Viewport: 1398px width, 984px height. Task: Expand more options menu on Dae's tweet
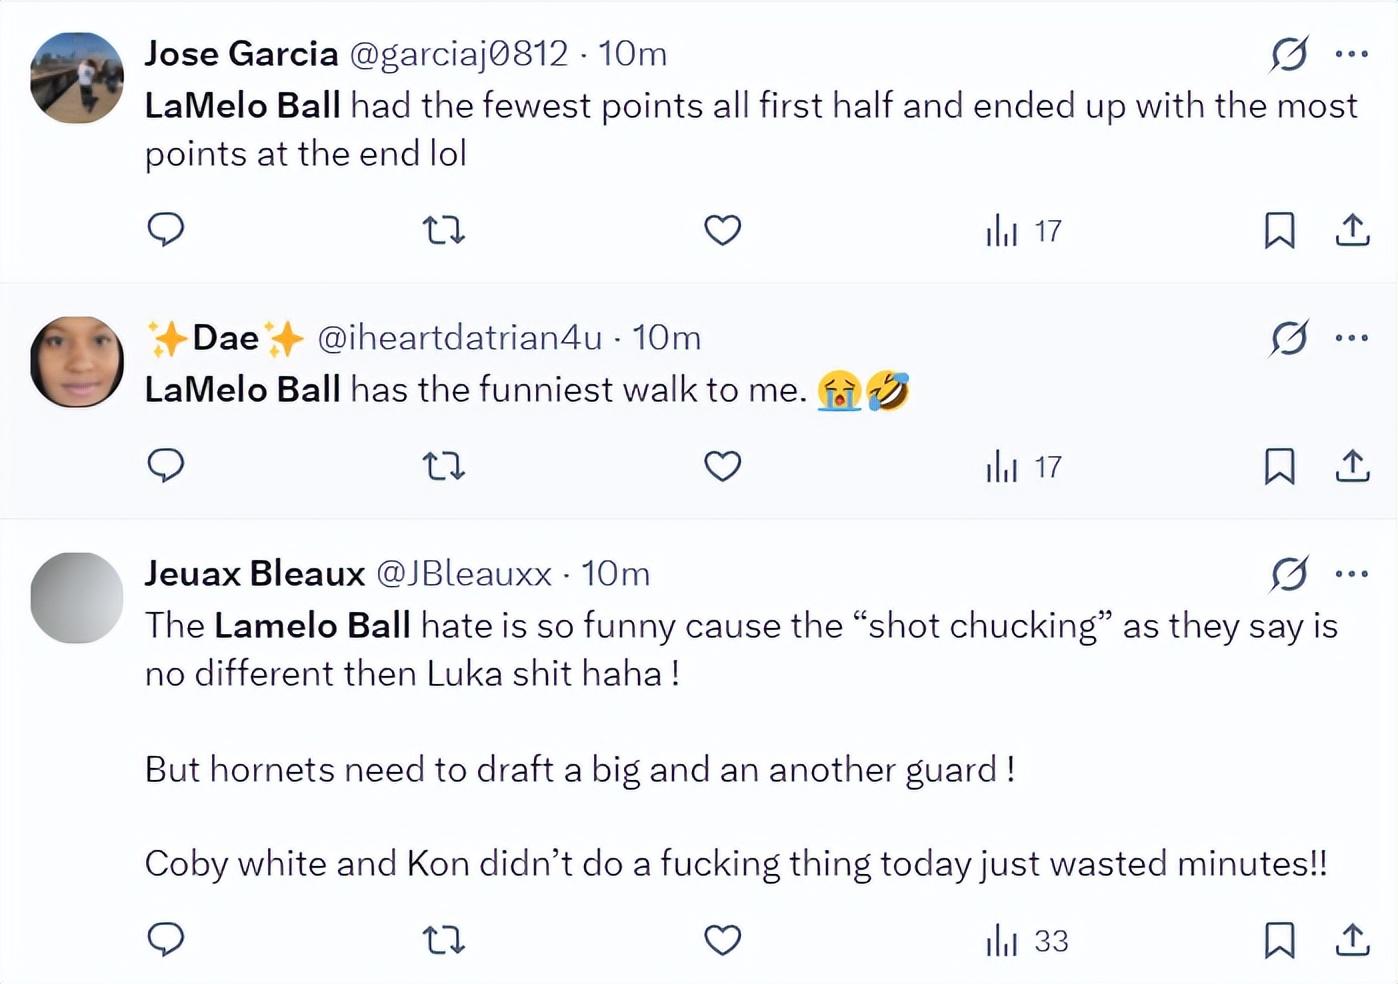point(1352,338)
